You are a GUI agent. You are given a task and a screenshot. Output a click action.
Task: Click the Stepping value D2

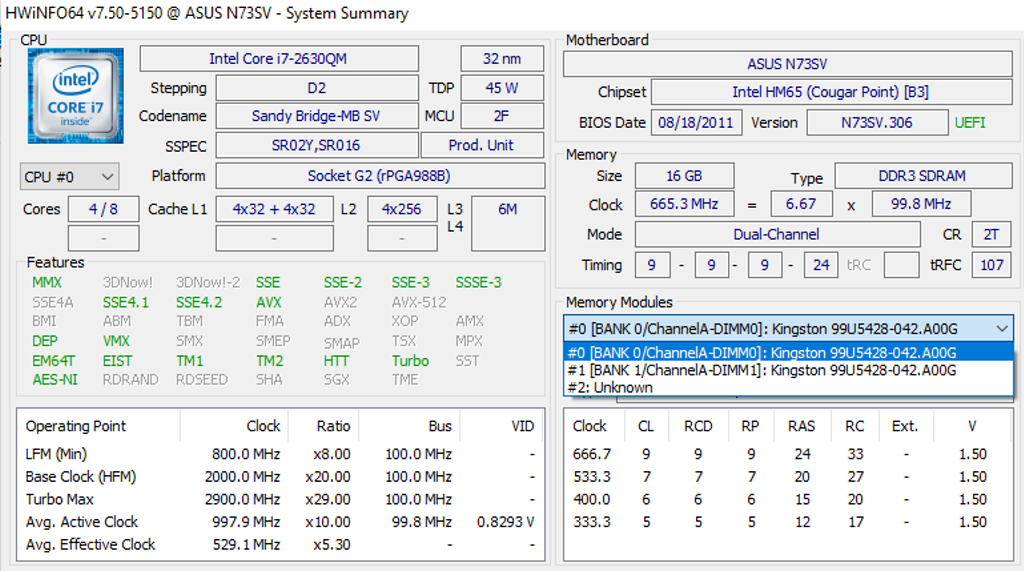pos(317,88)
